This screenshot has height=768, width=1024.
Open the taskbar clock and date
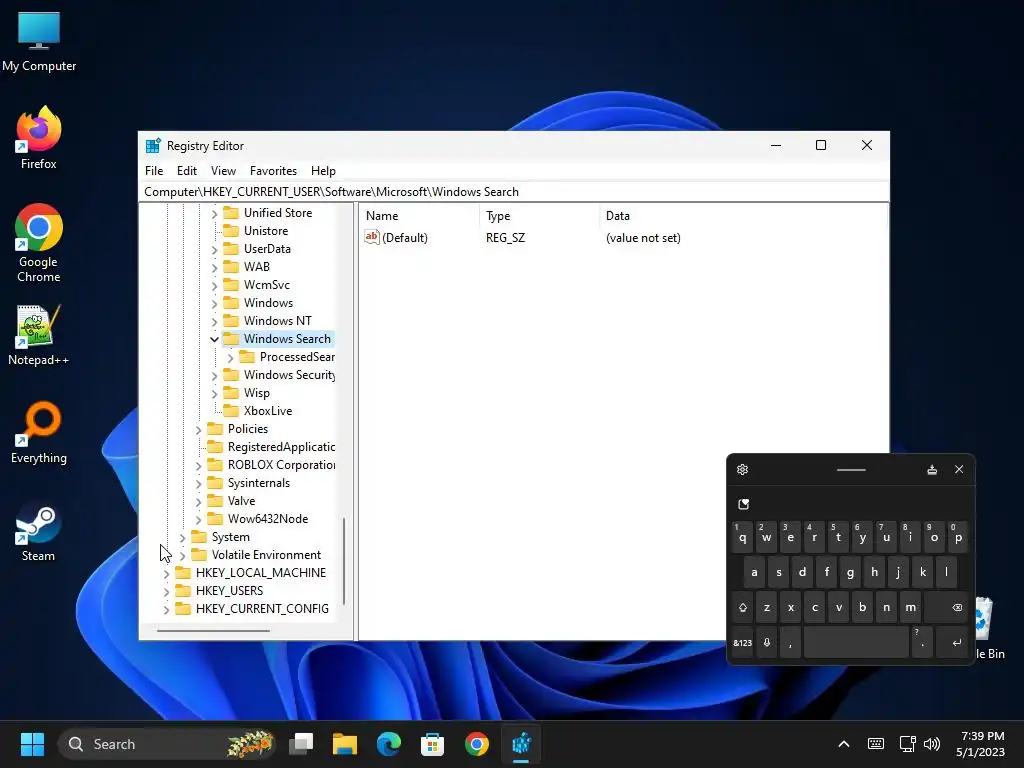[980, 744]
